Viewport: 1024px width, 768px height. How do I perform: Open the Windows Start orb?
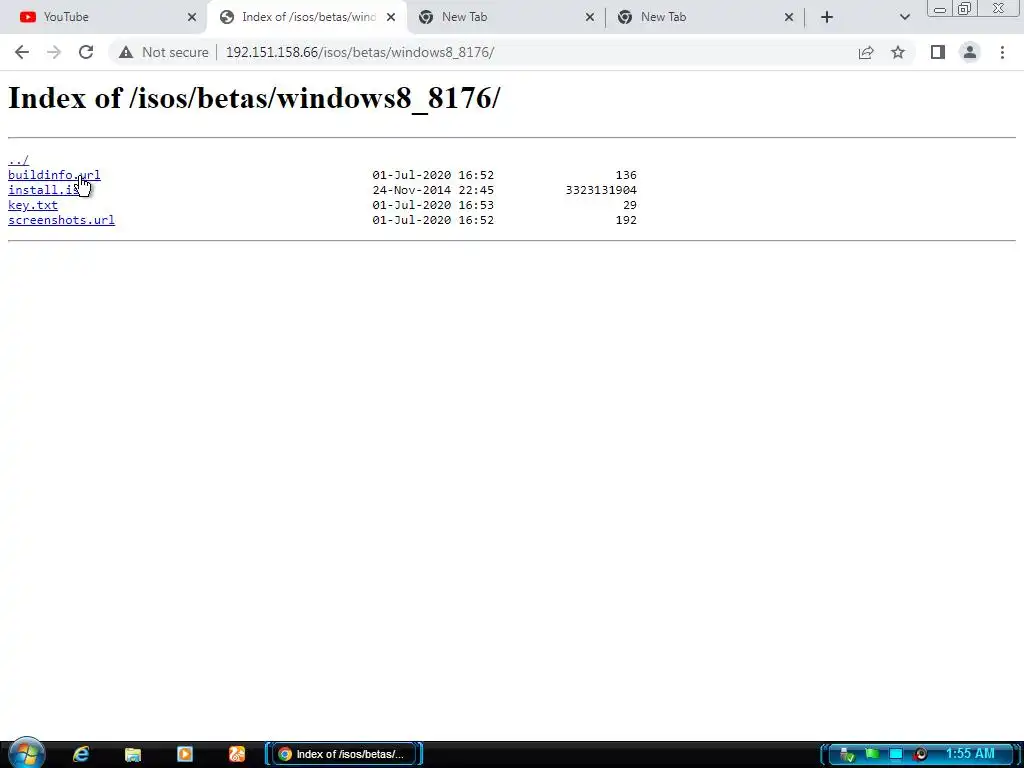26,754
